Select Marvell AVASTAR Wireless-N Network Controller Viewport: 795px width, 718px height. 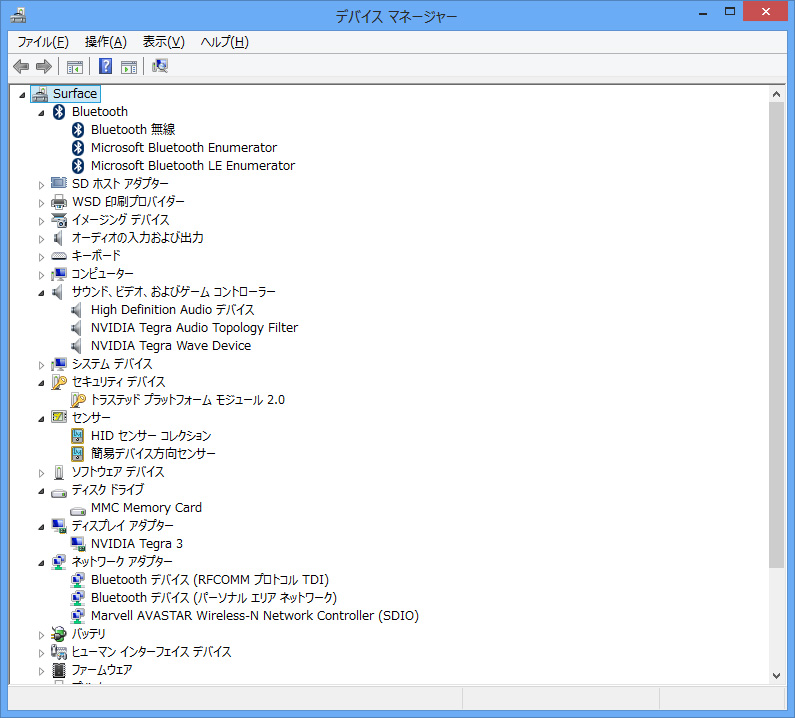[x=254, y=616]
